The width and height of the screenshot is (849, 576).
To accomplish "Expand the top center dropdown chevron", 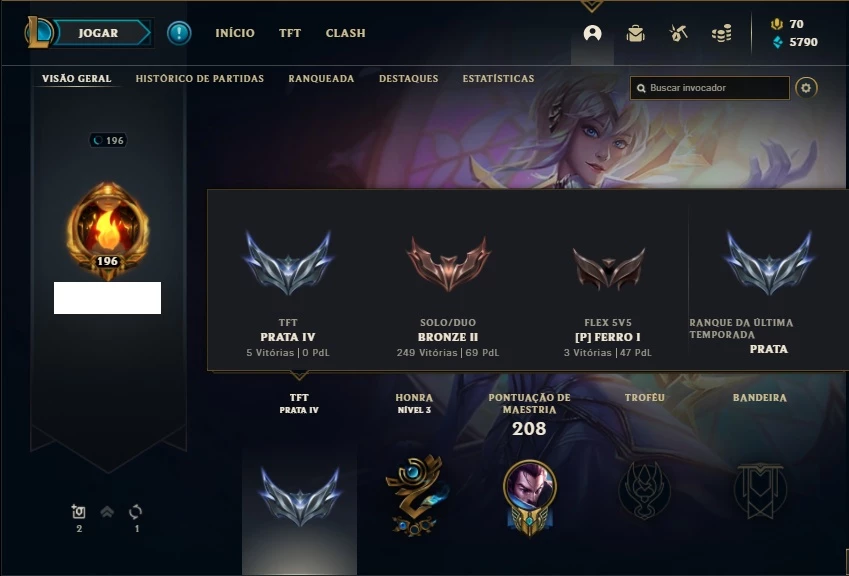I will [591, 6].
